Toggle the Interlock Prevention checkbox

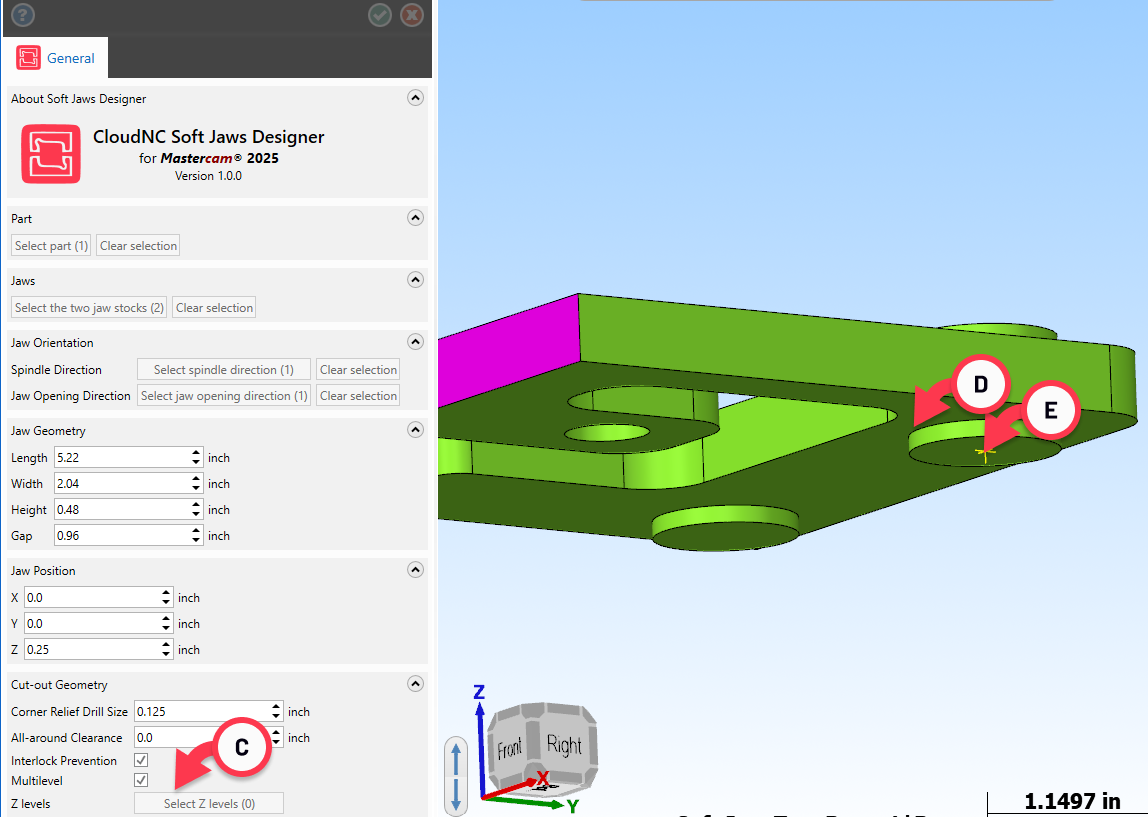pyautogui.click(x=141, y=760)
